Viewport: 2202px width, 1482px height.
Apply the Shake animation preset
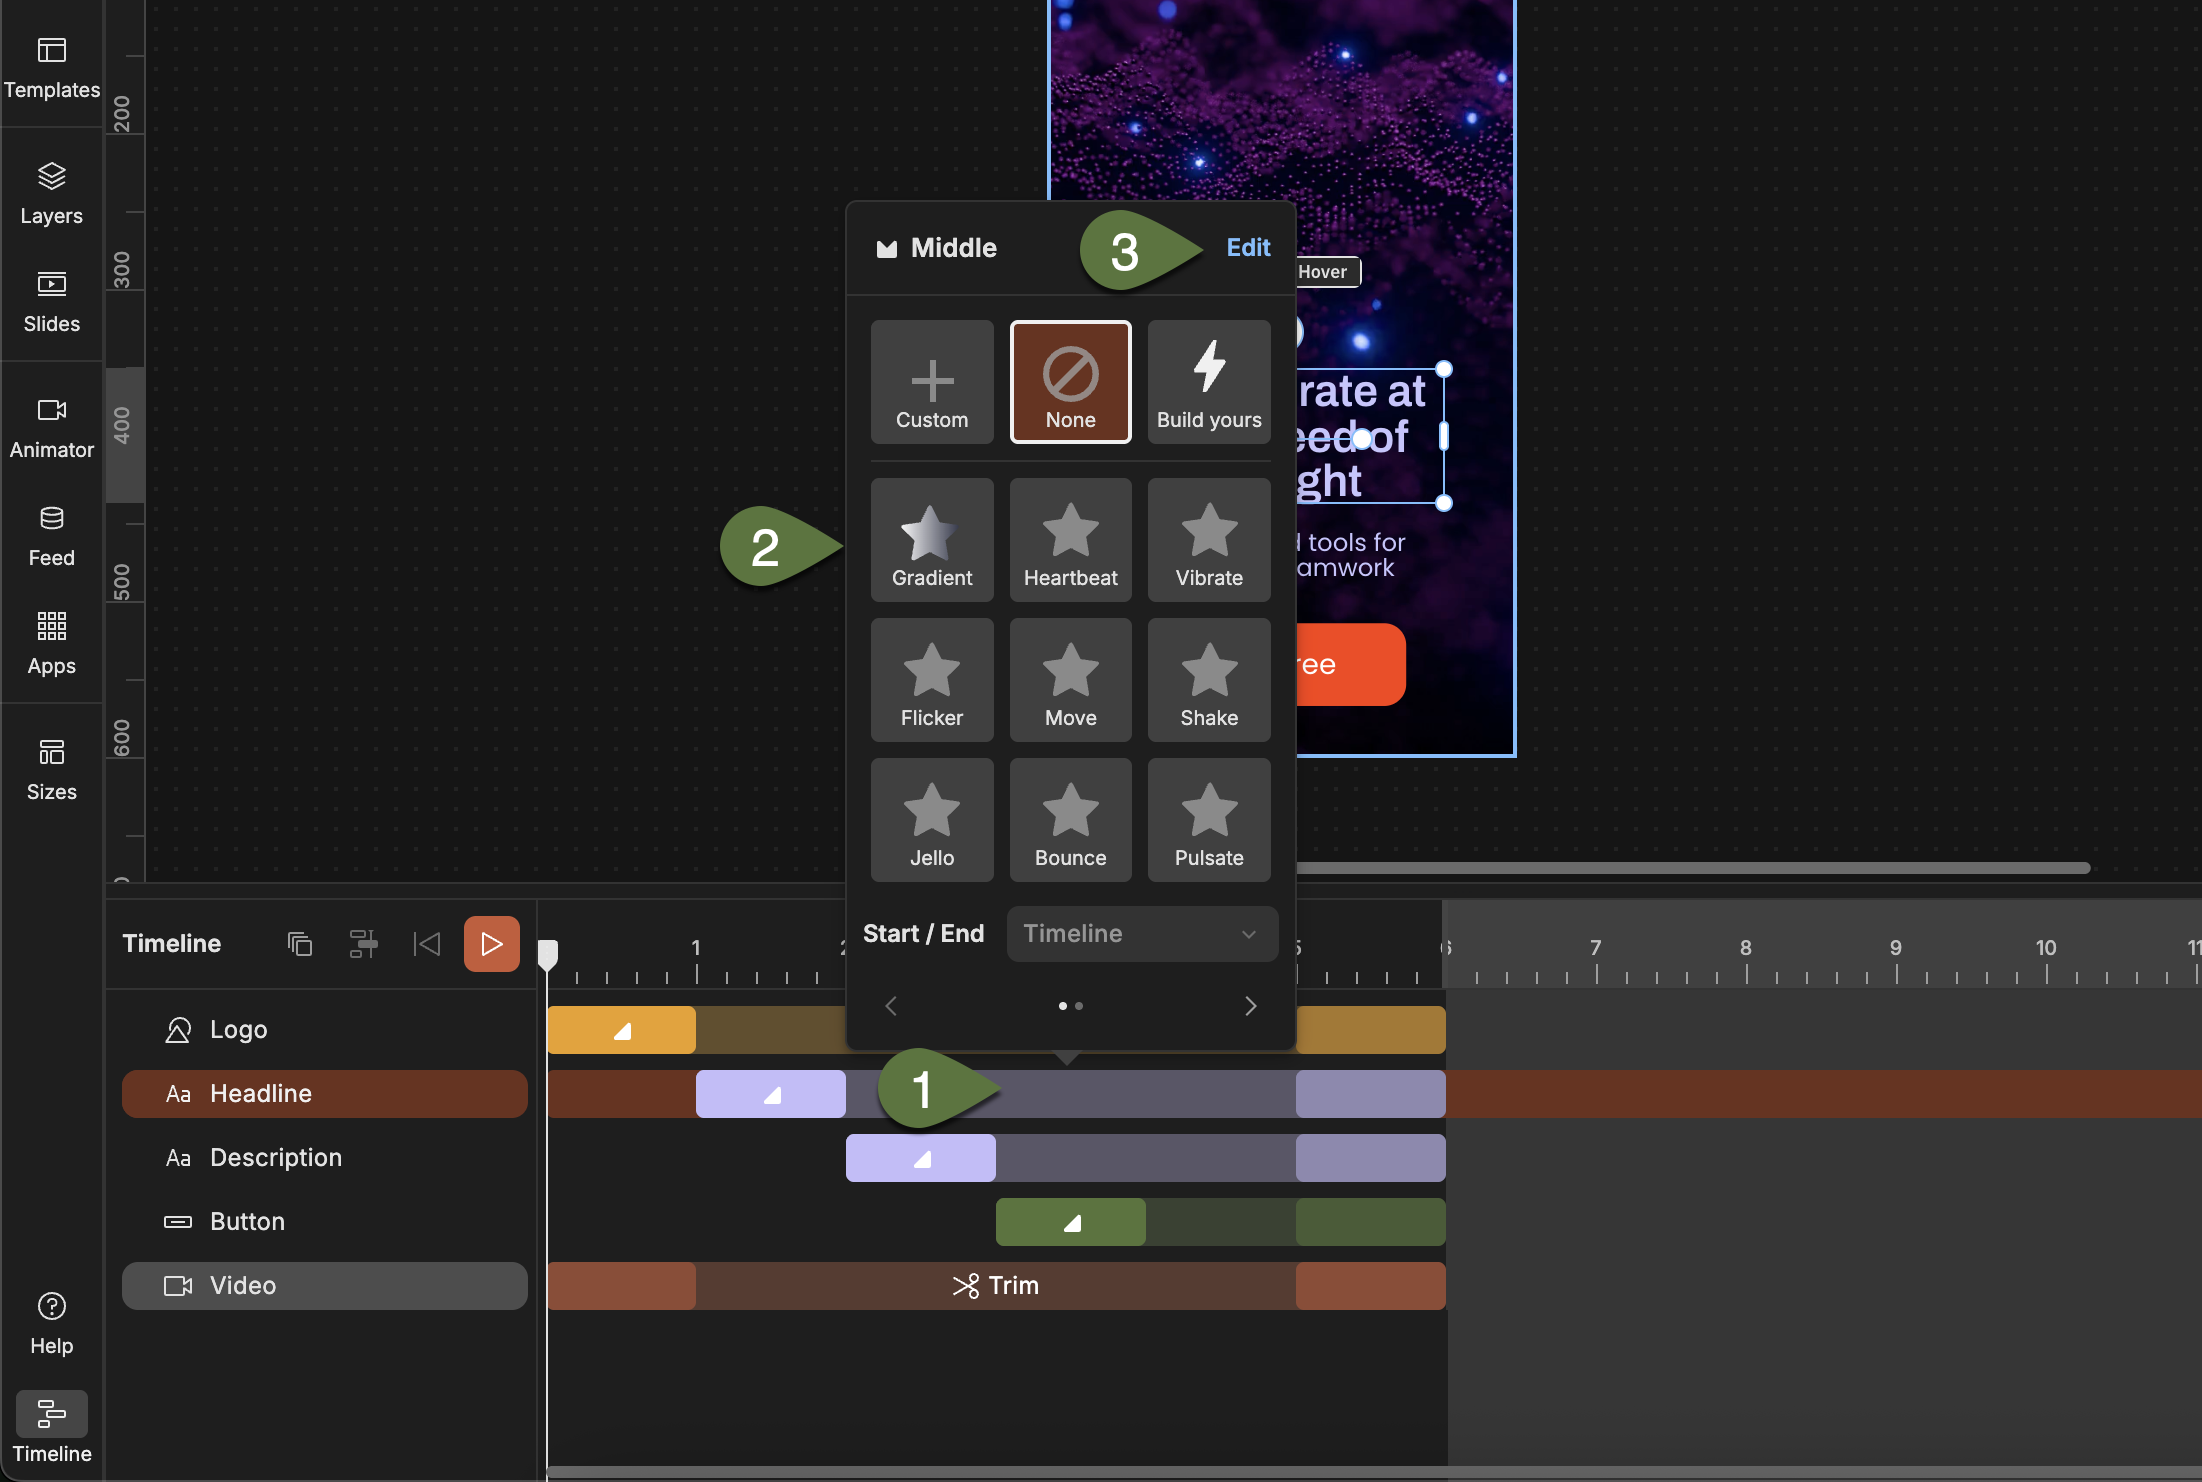(x=1209, y=680)
